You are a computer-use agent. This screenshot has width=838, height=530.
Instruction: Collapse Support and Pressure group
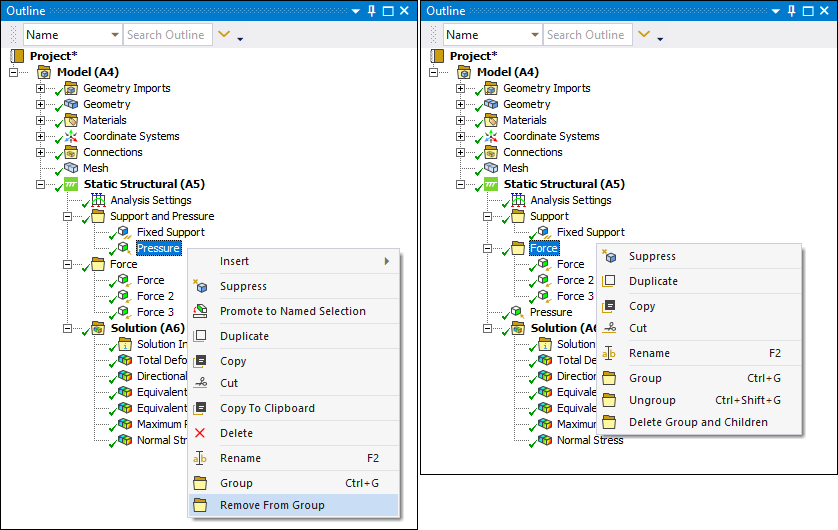click(67, 216)
